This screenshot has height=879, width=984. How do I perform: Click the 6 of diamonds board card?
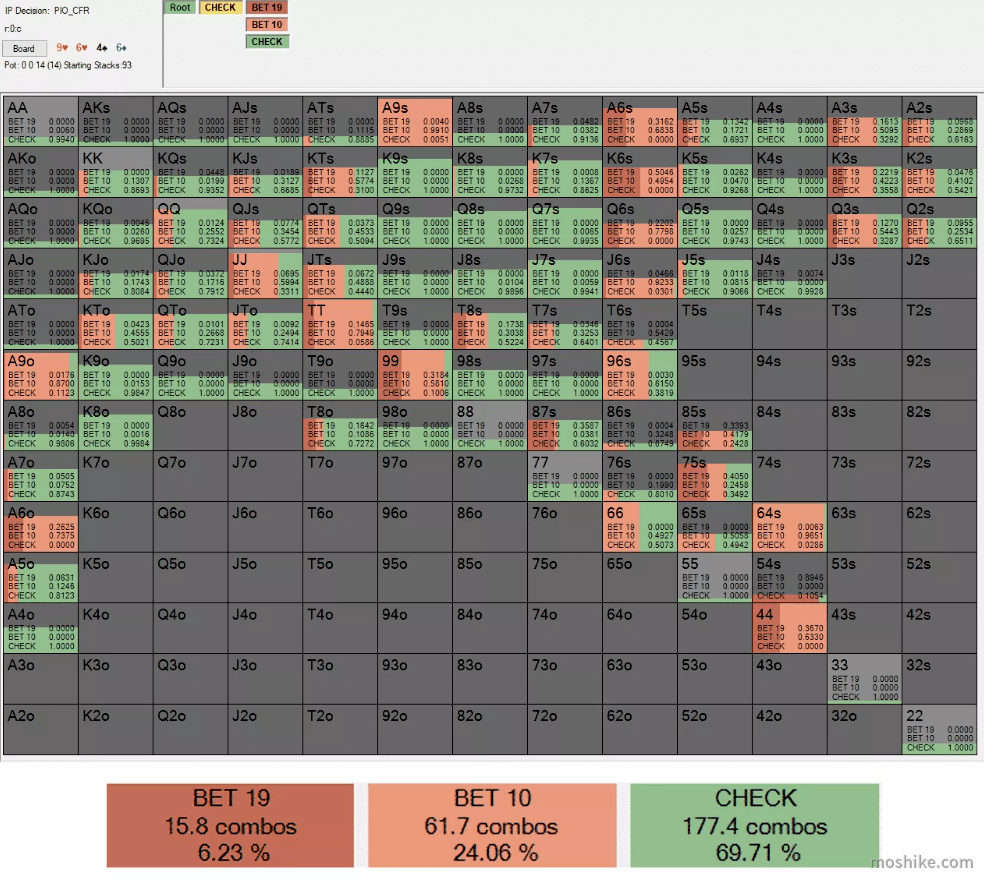tap(121, 48)
